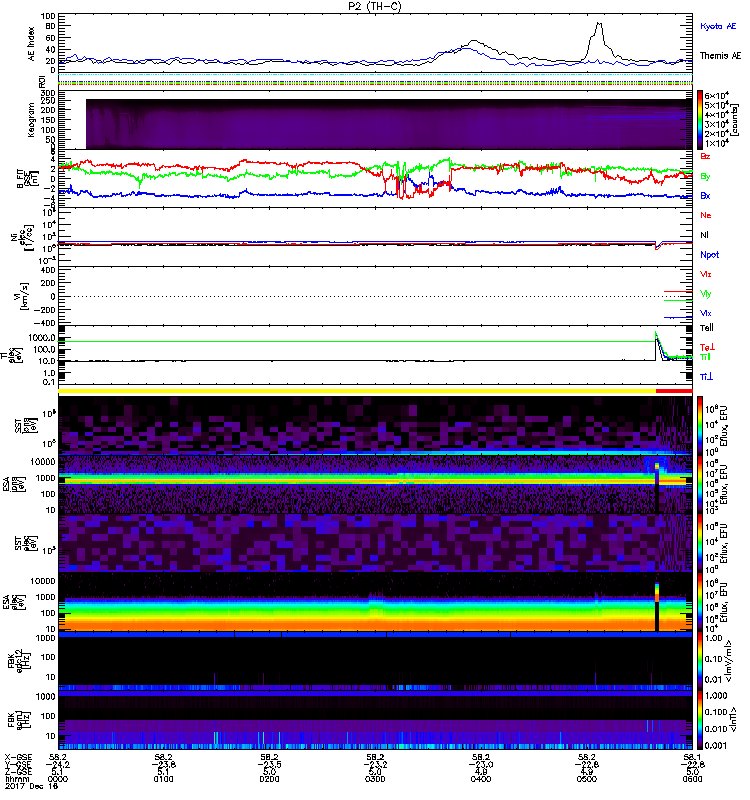The width and height of the screenshot is (750, 800).
Task: Click the plot title "P2 (TH-C)"
Action: tap(374, 6)
